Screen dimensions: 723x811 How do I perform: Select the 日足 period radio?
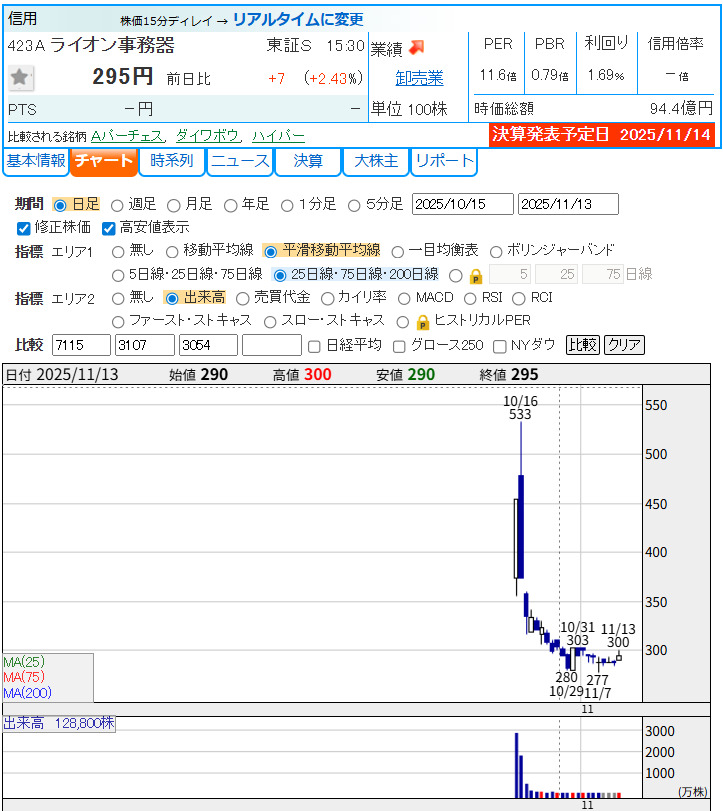59,205
